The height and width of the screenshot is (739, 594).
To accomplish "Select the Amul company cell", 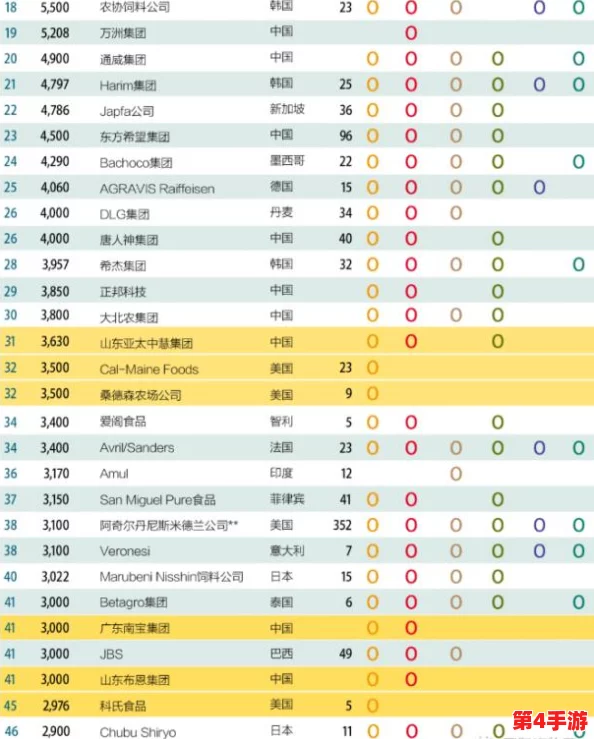I will pyautogui.click(x=114, y=473).
